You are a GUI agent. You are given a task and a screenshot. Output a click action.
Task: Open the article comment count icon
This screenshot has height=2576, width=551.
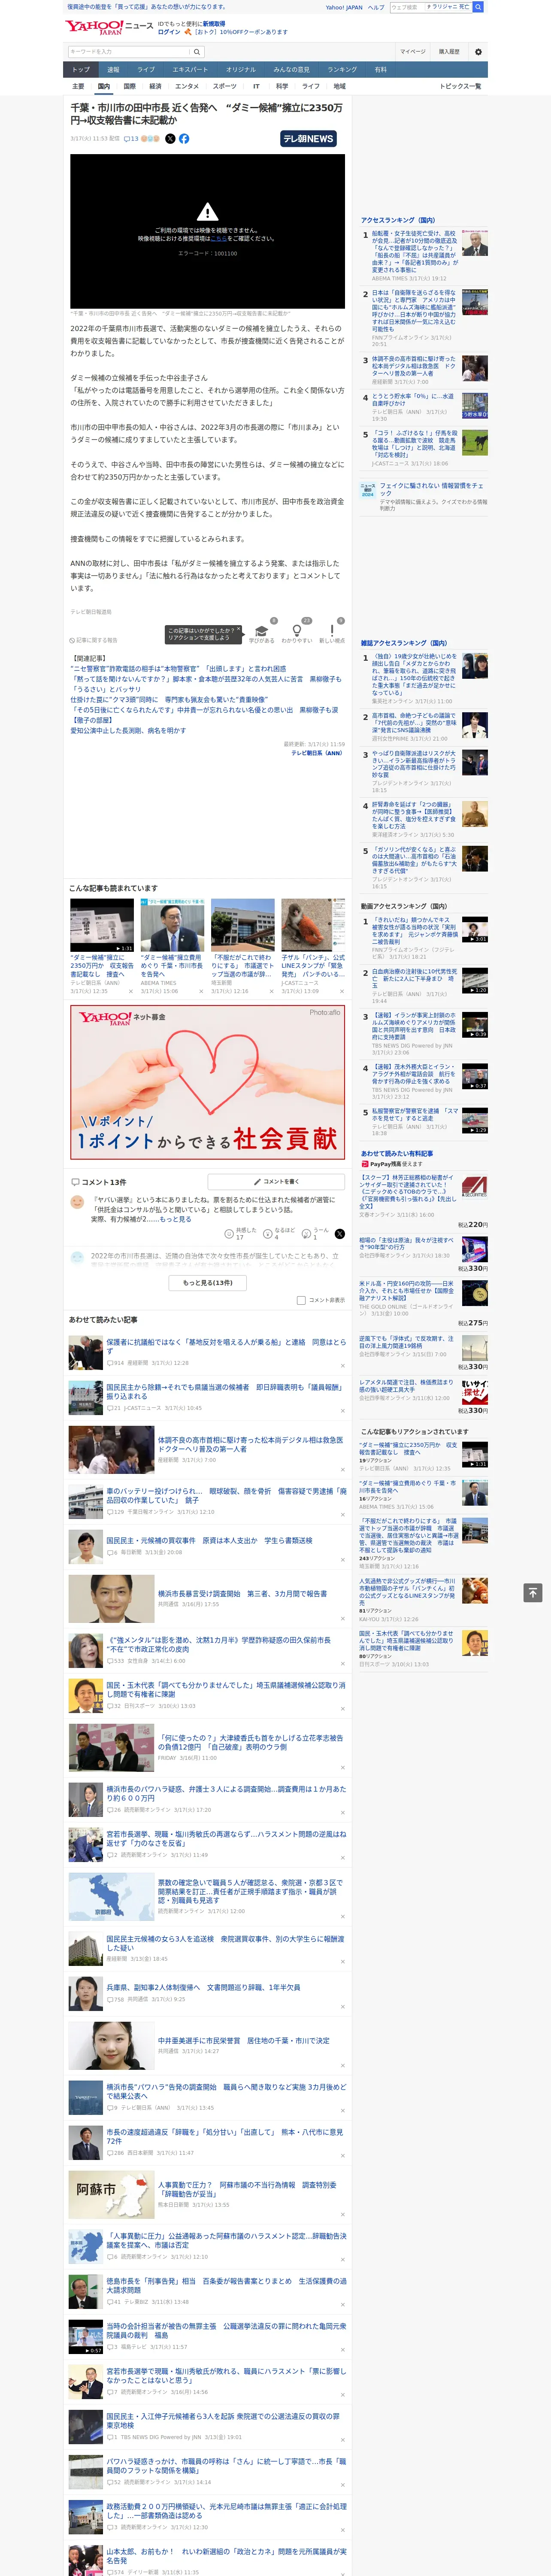tap(131, 139)
